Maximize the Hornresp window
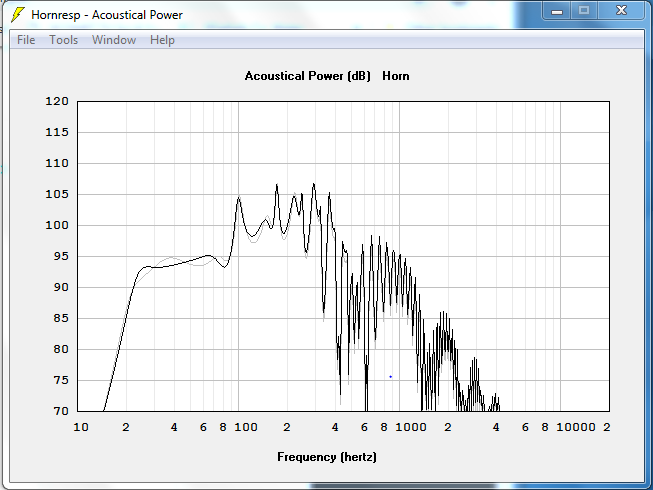Screen dimensions: 653x490 pyautogui.click(x=584, y=10)
